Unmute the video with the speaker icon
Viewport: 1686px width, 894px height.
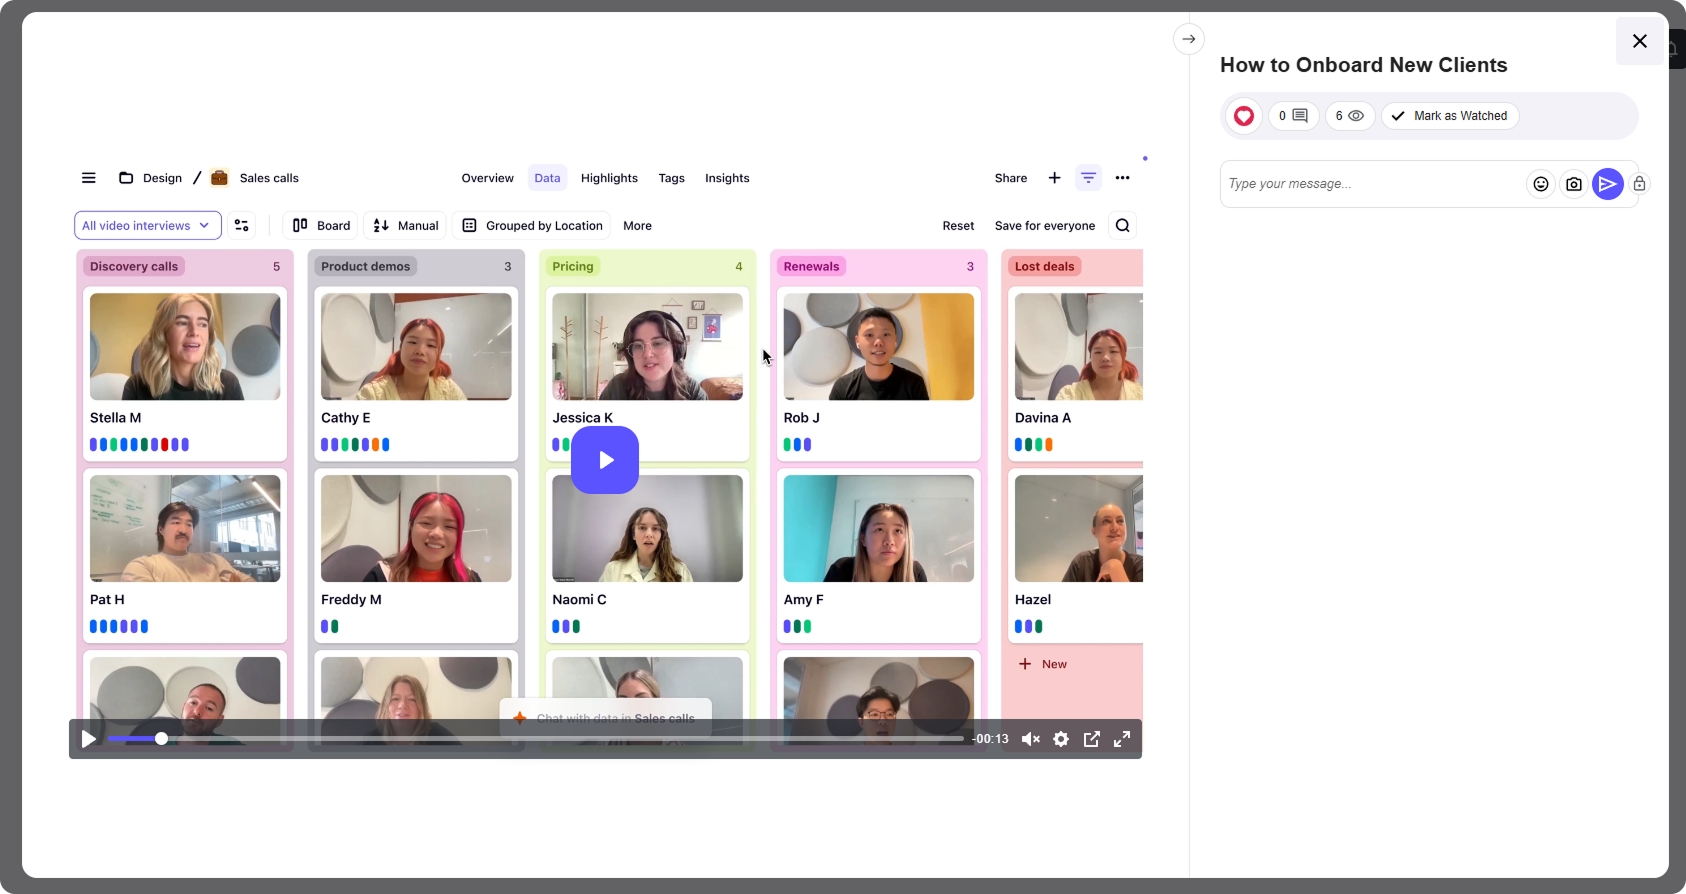pyautogui.click(x=1030, y=739)
